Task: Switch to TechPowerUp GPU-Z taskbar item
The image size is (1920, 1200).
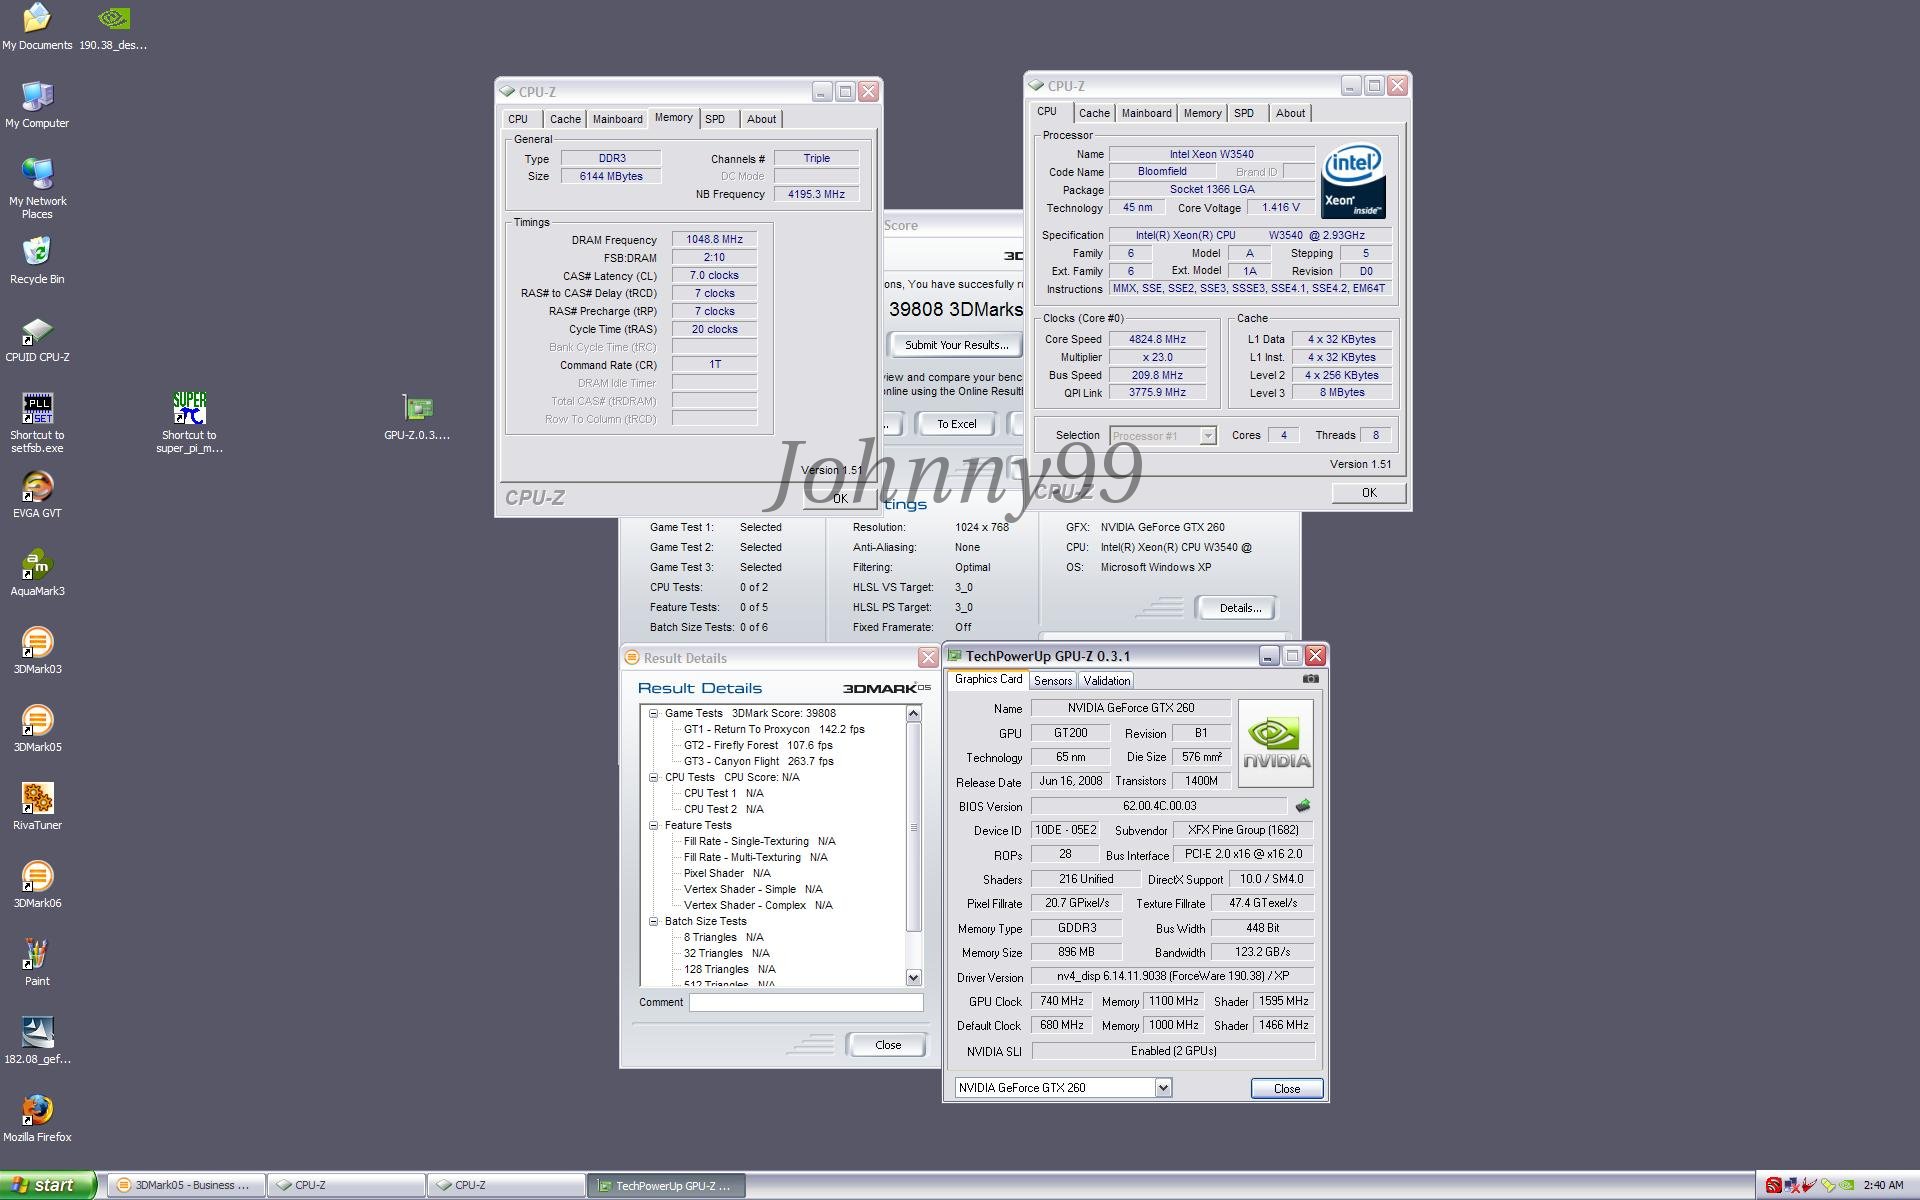Action: pyautogui.click(x=665, y=1186)
